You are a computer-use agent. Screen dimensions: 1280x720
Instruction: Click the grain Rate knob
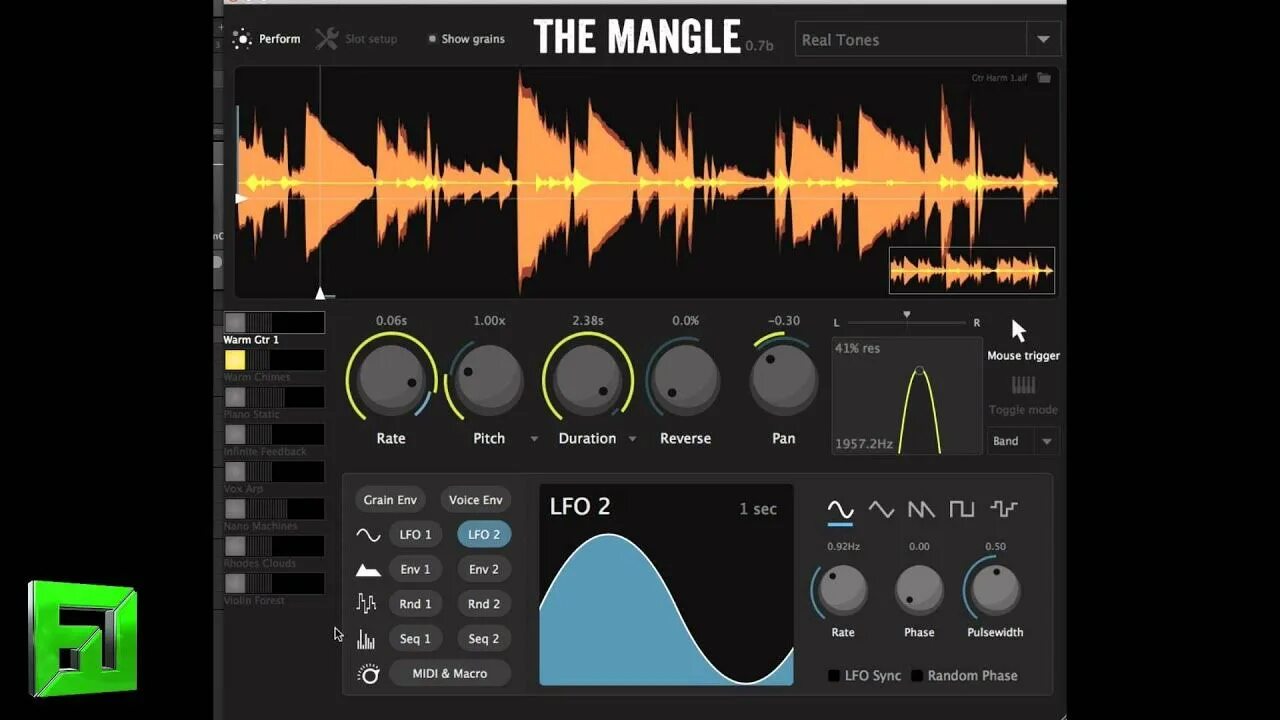click(x=391, y=379)
